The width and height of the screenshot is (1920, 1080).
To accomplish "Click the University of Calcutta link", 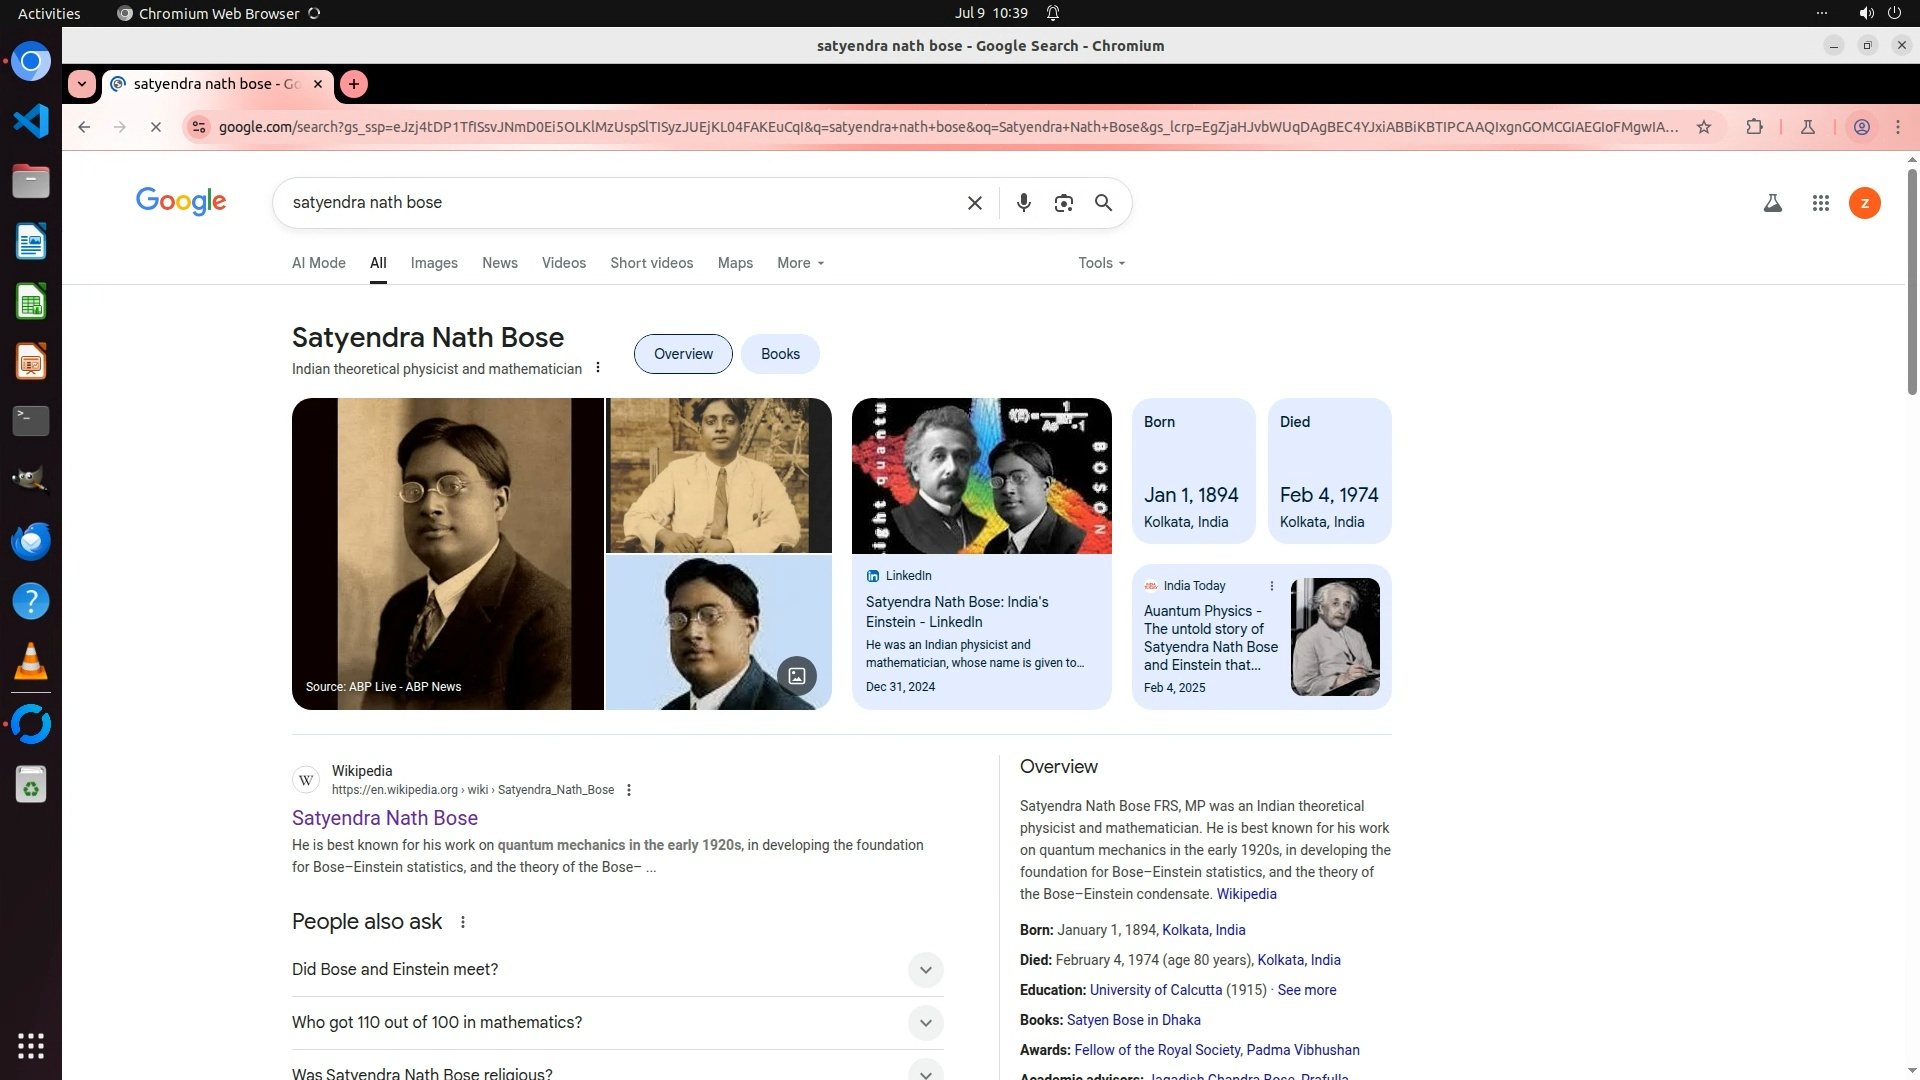I will (x=1155, y=990).
